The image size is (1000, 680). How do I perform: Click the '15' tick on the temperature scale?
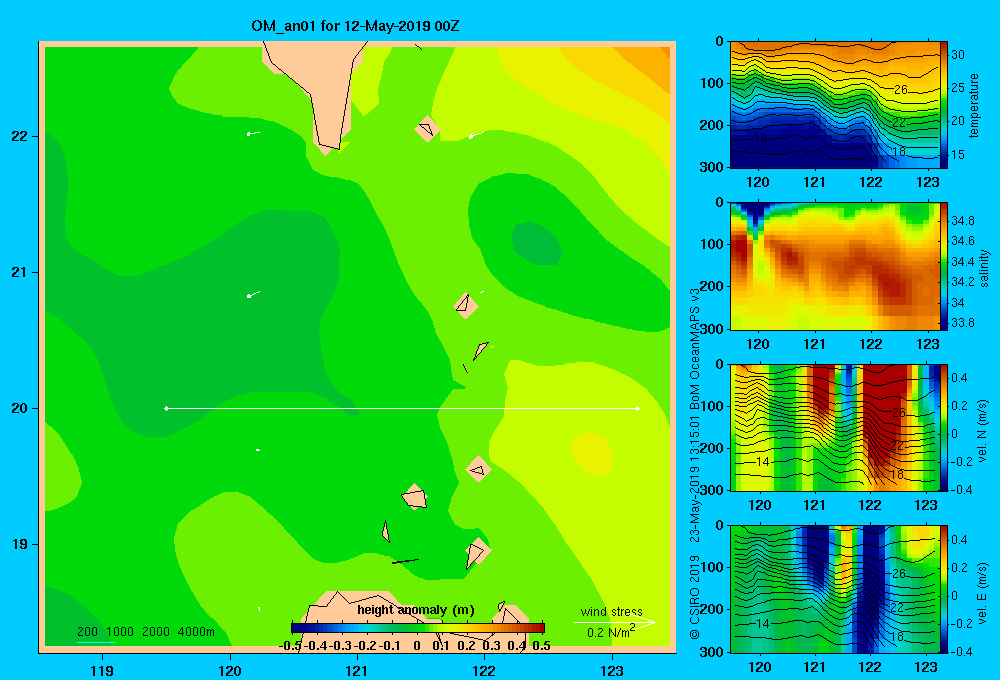pos(958,154)
